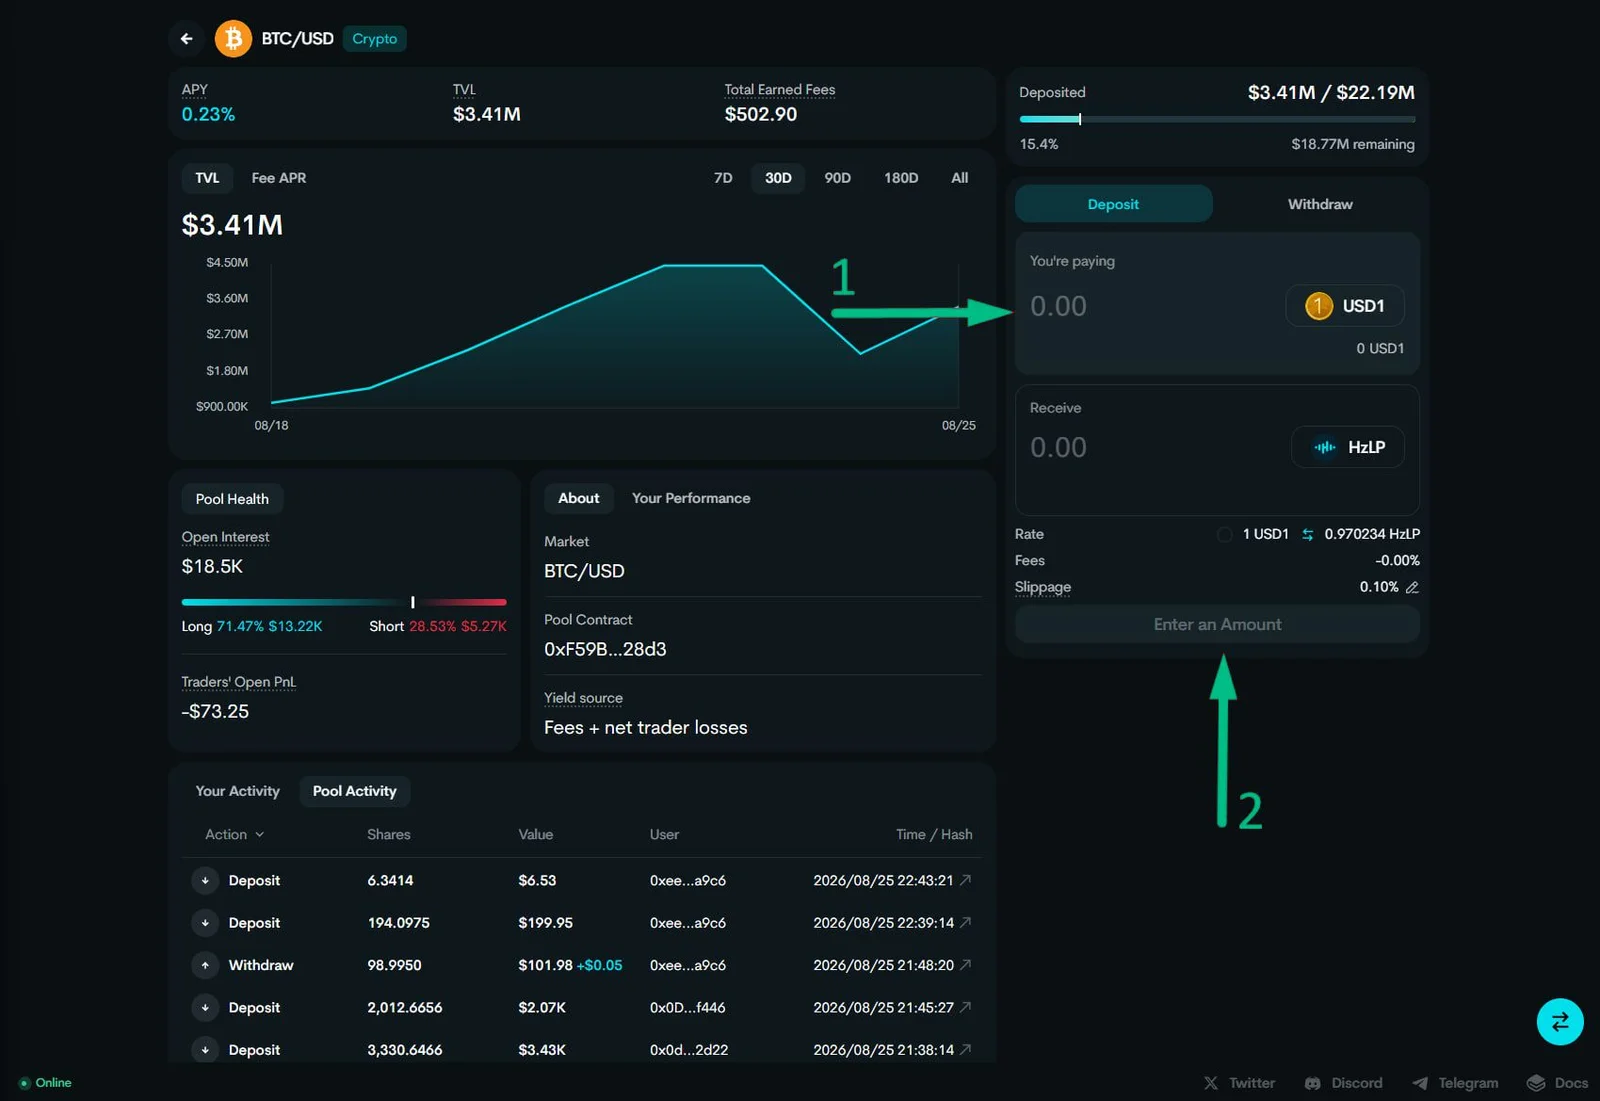The width and height of the screenshot is (1600, 1101).
Task: Set the chart range to 90D
Action: (x=837, y=178)
